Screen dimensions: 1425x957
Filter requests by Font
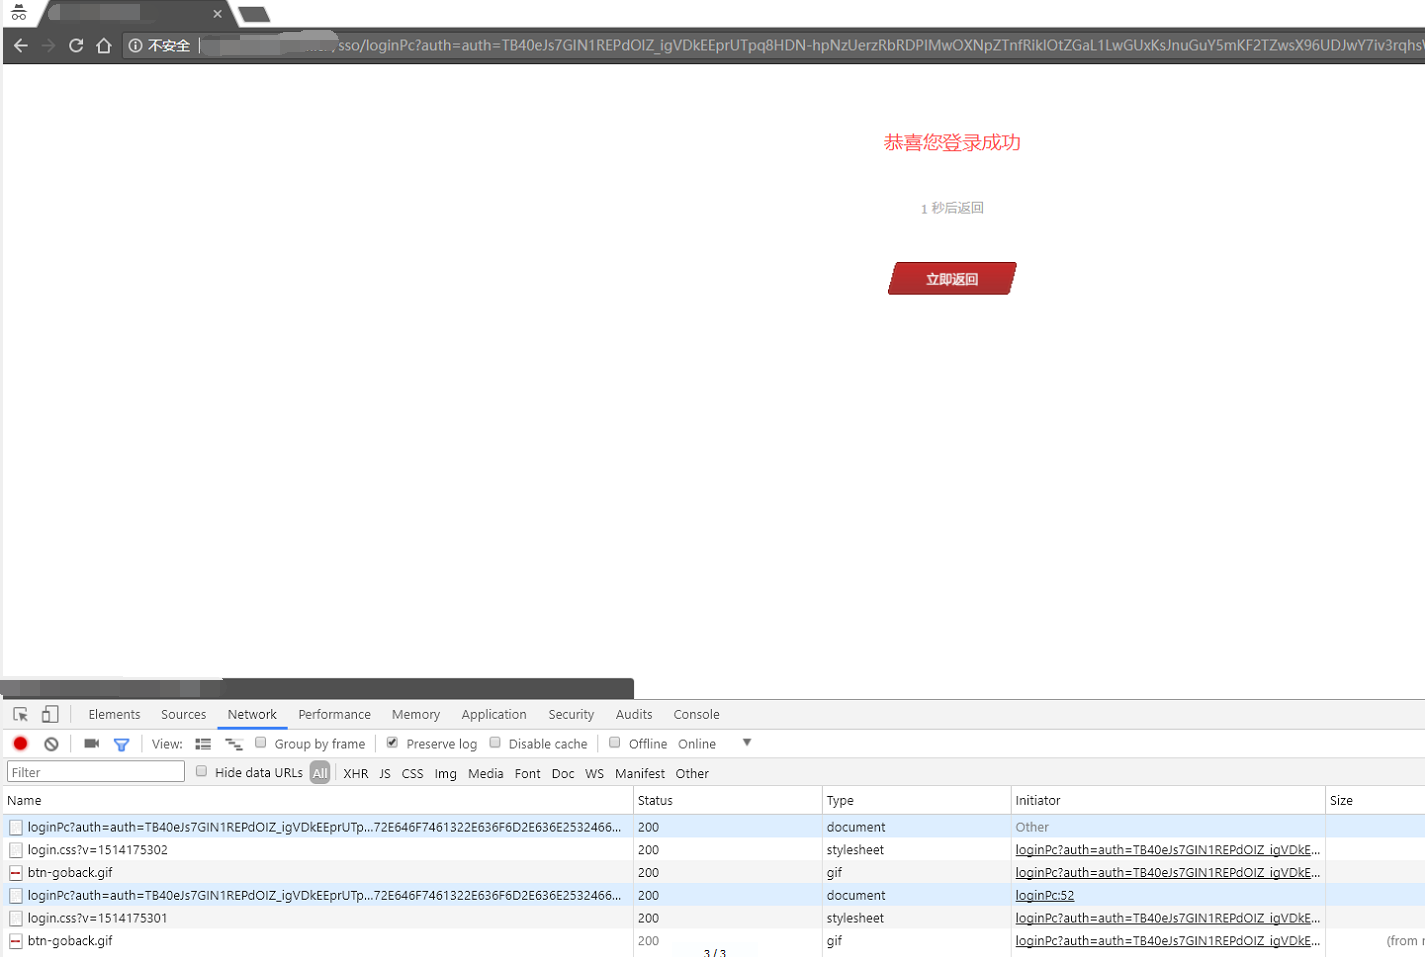pos(527,773)
